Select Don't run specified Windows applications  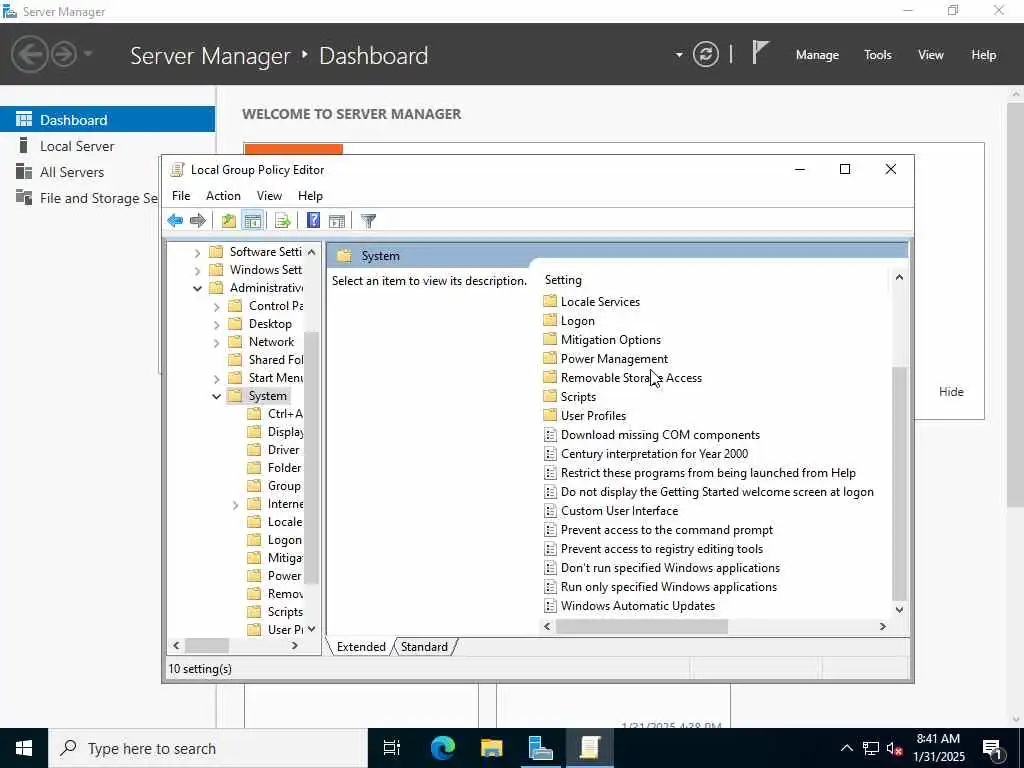[x=670, y=568]
